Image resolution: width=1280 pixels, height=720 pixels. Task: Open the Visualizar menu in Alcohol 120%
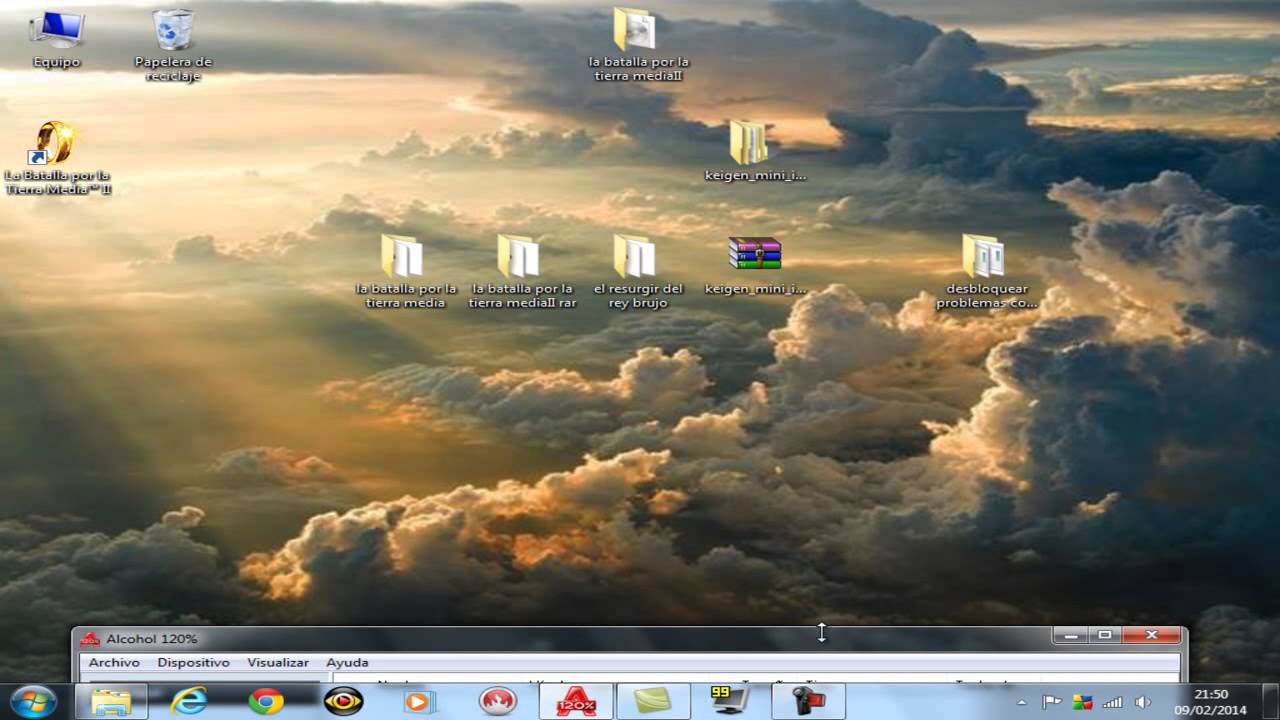(278, 662)
